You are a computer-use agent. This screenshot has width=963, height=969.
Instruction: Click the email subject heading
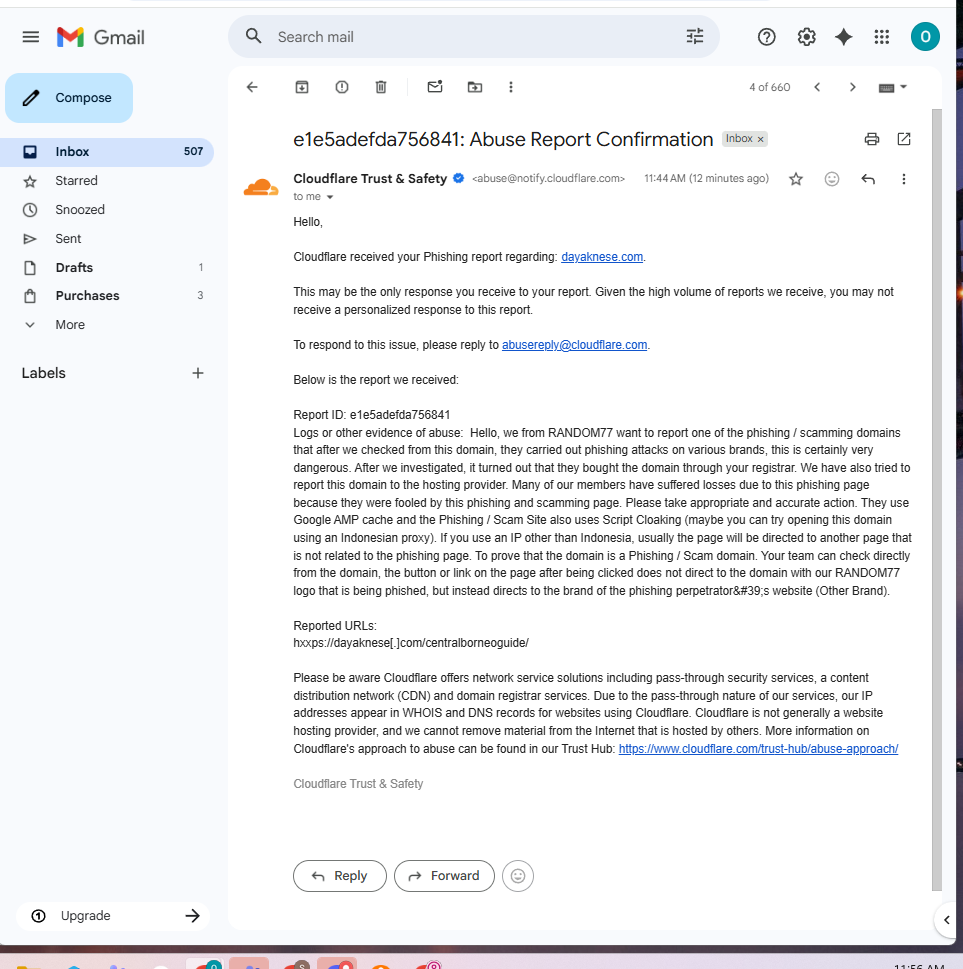pos(503,140)
